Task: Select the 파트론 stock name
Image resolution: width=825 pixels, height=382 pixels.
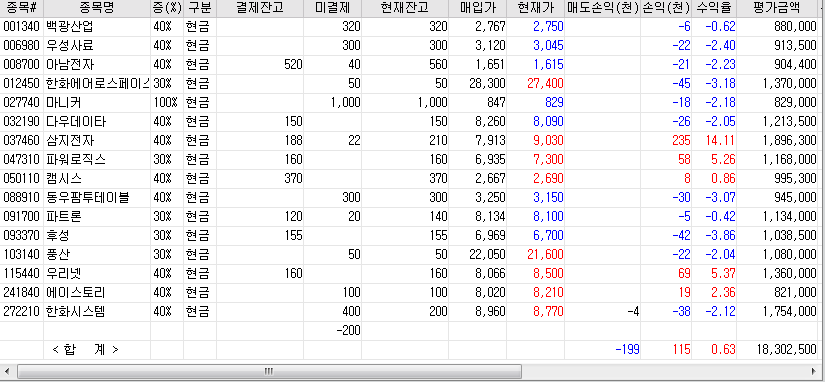Action: coord(64,216)
